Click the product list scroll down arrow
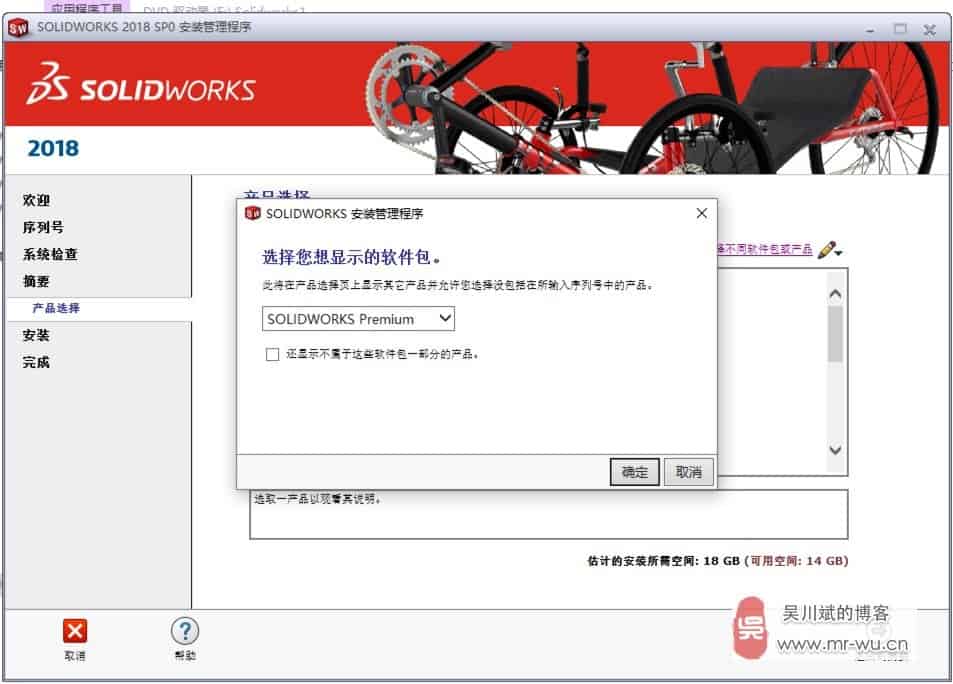This screenshot has height=684, width=953. pyautogui.click(x=835, y=450)
